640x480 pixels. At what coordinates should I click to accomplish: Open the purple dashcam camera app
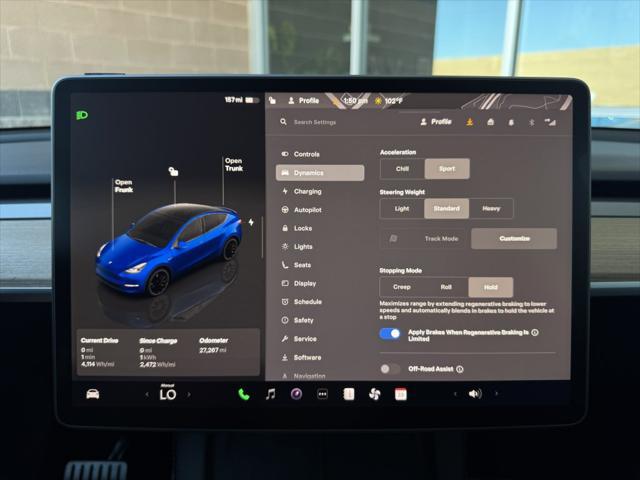click(x=296, y=394)
